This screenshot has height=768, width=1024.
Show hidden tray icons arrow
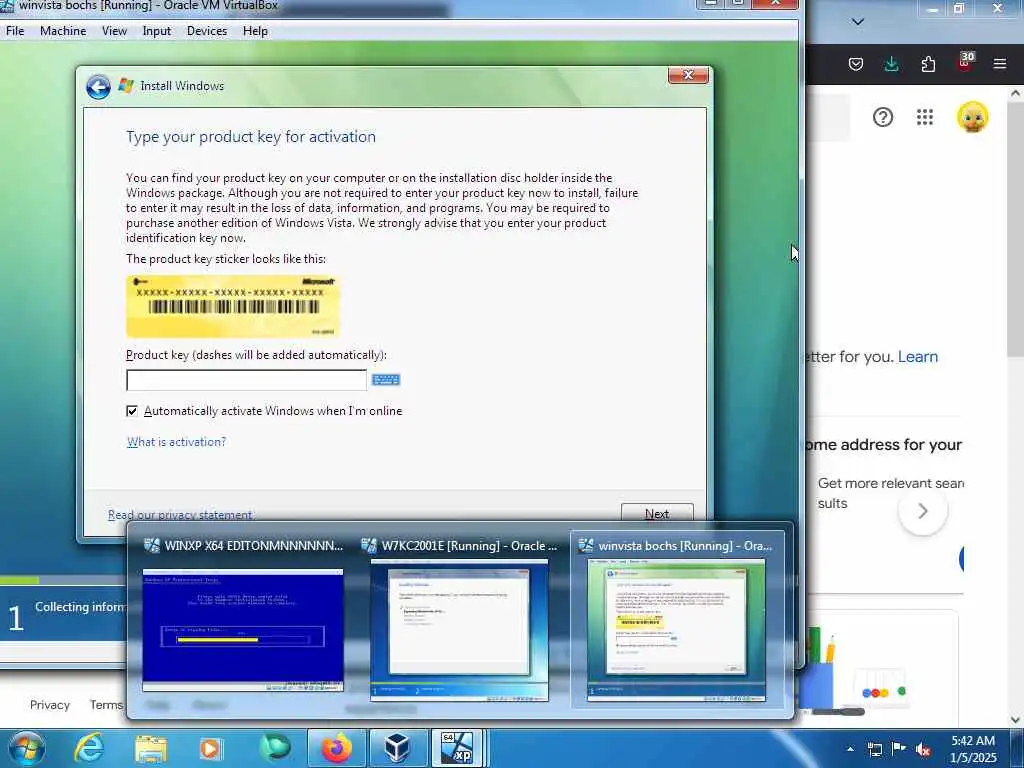point(850,749)
